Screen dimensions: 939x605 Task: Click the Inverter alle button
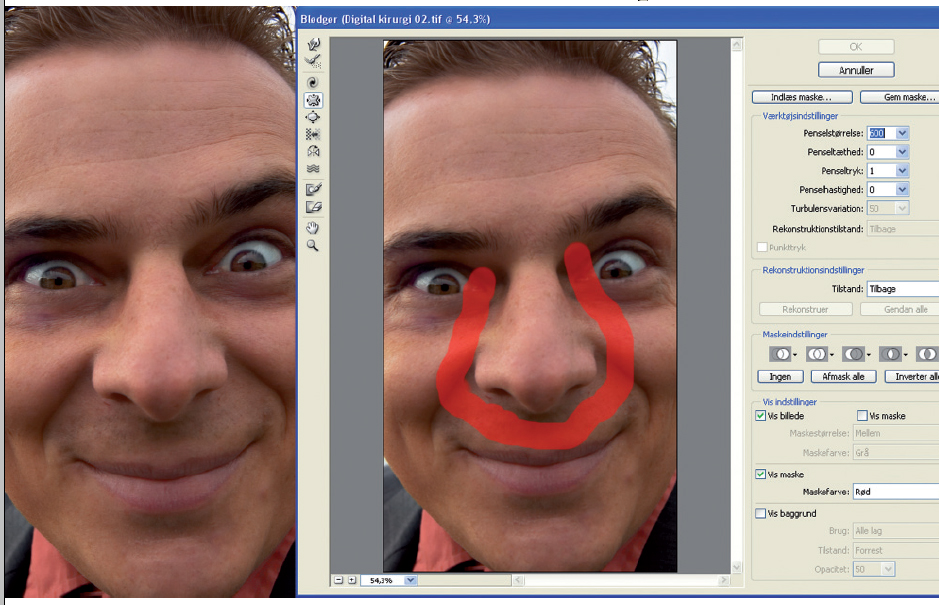coord(912,377)
